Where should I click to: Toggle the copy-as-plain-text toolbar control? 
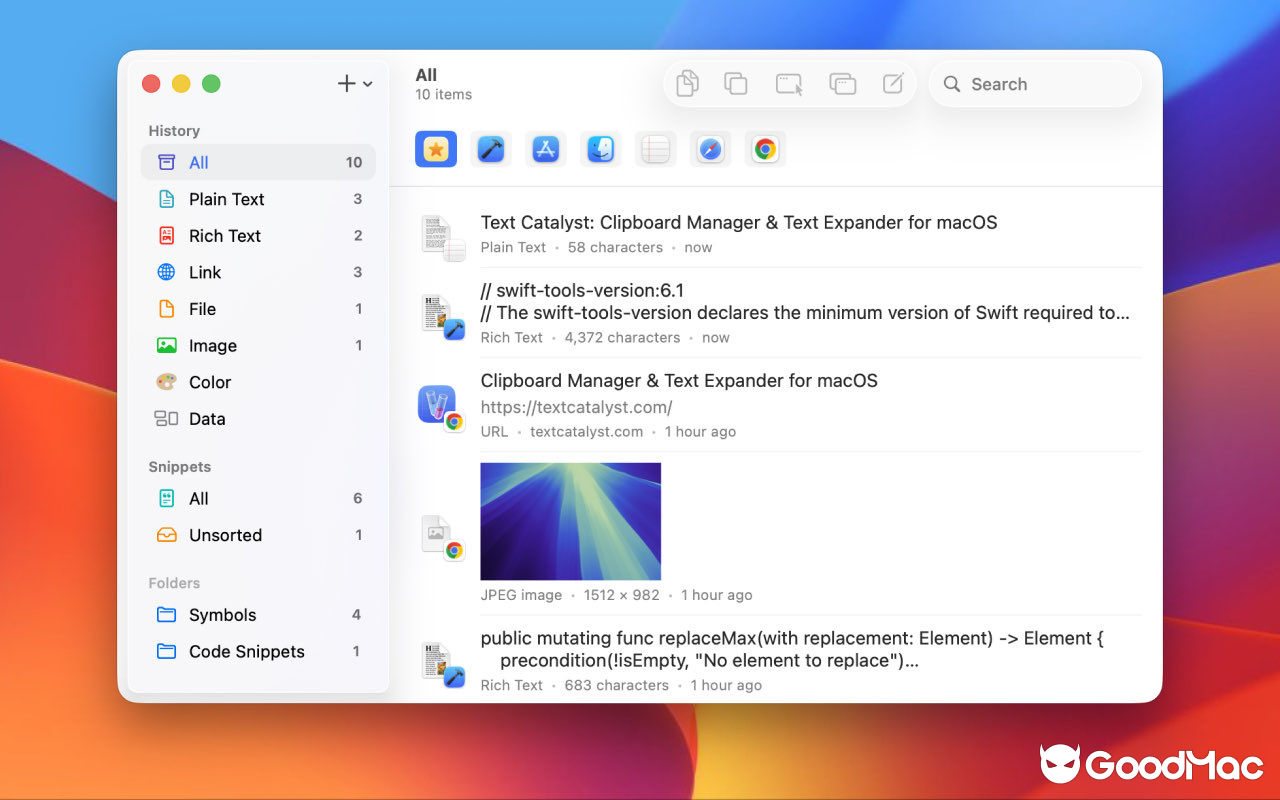[x=687, y=84]
